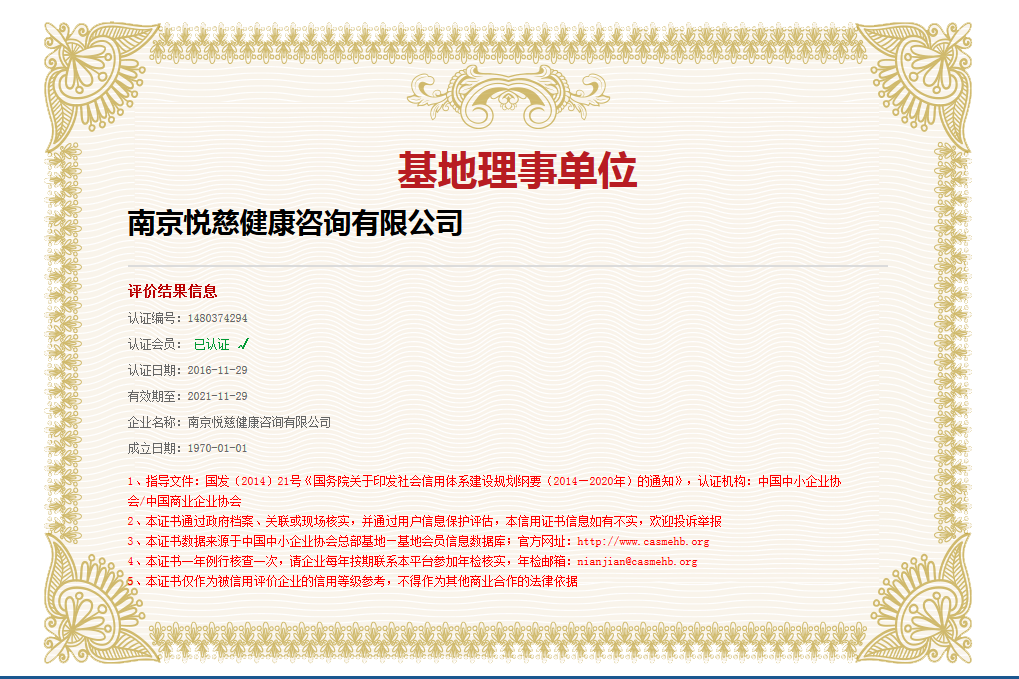Click the expiry date 2021-11-29
This screenshot has height=679, width=1019.
pos(218,396)
